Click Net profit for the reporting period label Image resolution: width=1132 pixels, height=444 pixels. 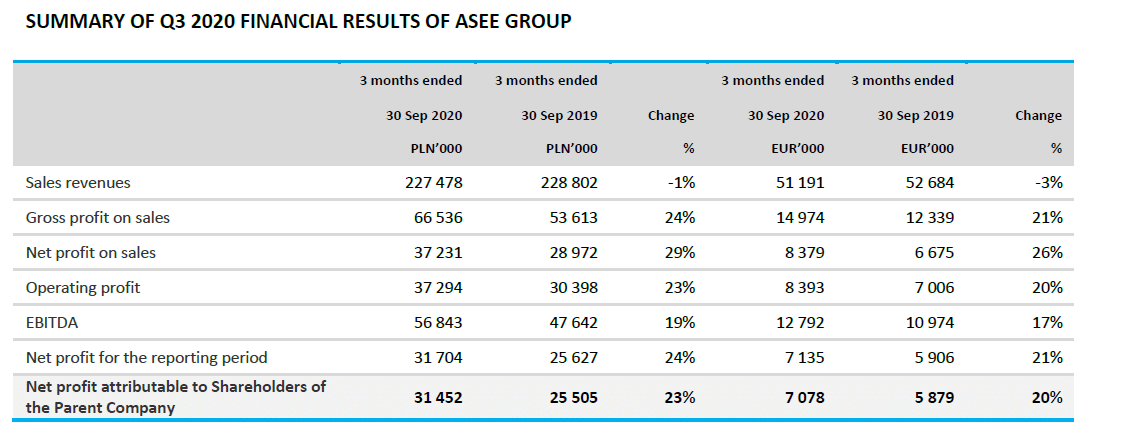click(147, 358)
